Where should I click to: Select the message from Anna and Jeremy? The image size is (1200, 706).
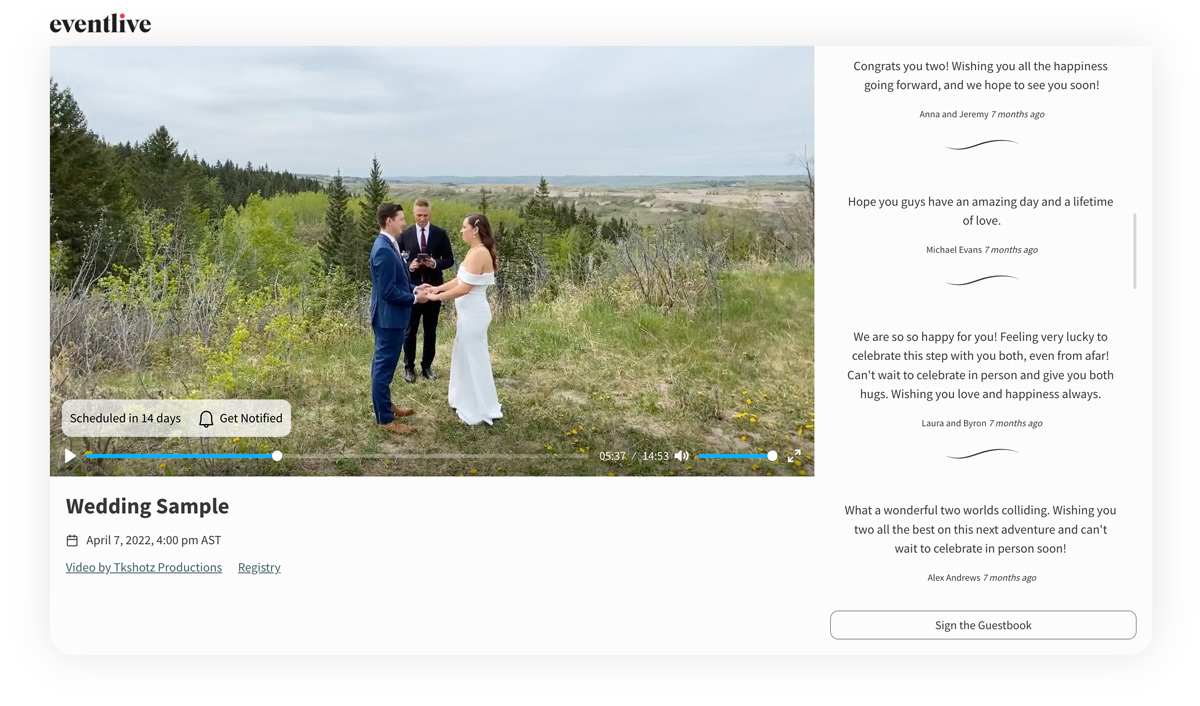tap(982, 85)
